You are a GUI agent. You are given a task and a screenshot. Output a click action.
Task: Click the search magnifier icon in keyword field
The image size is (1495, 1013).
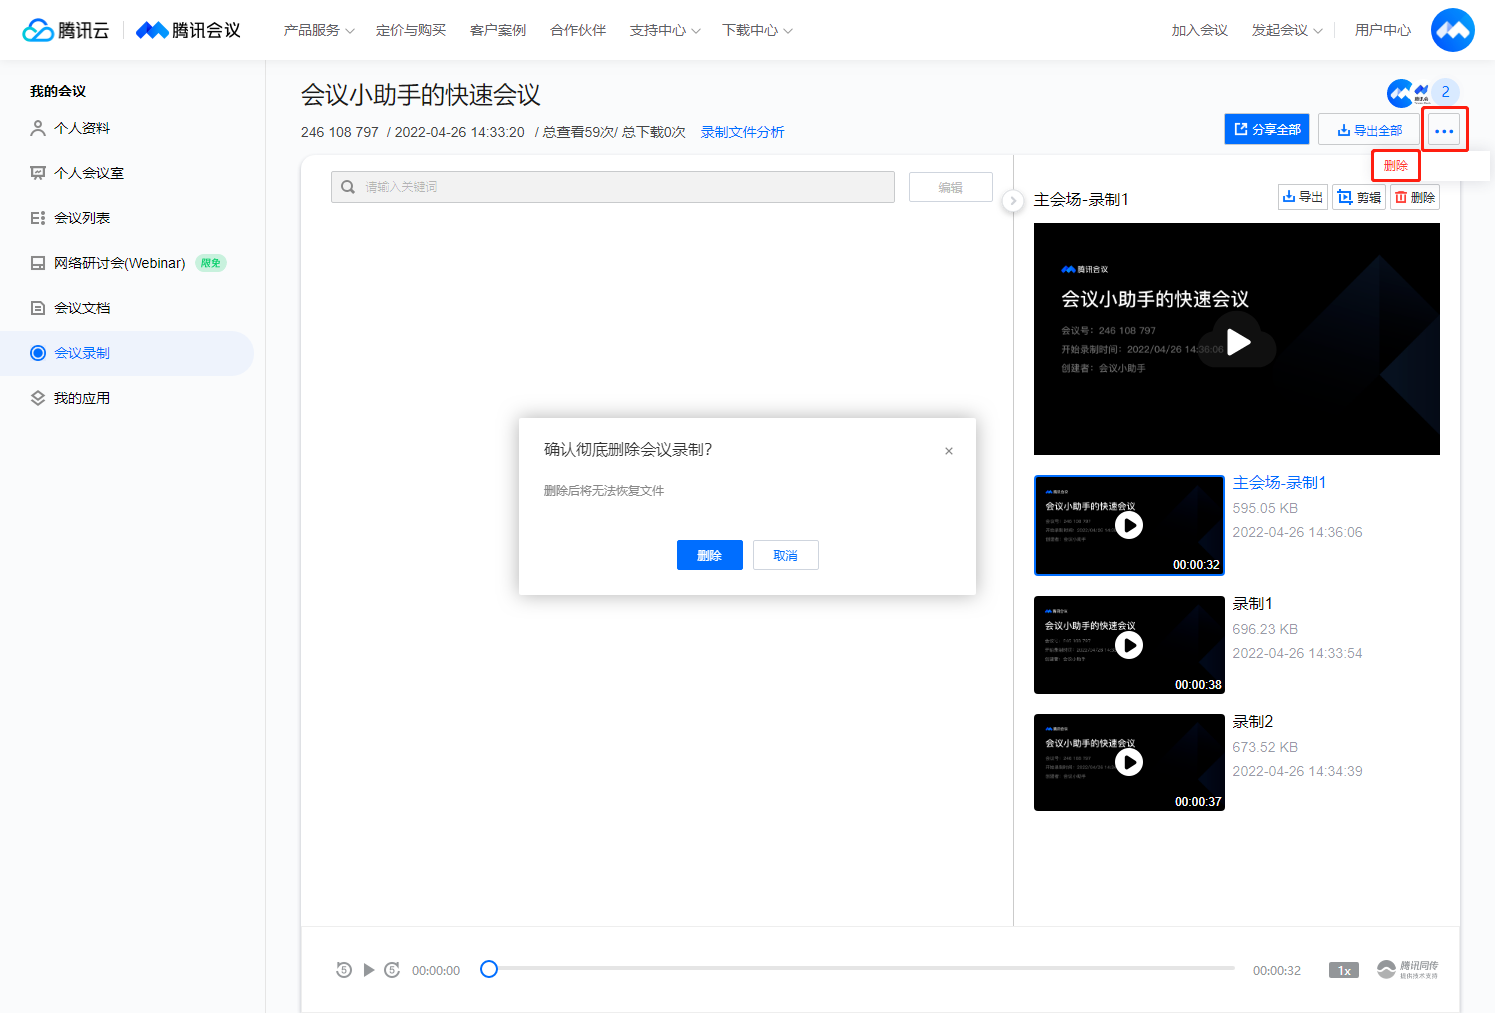[348, 187]
